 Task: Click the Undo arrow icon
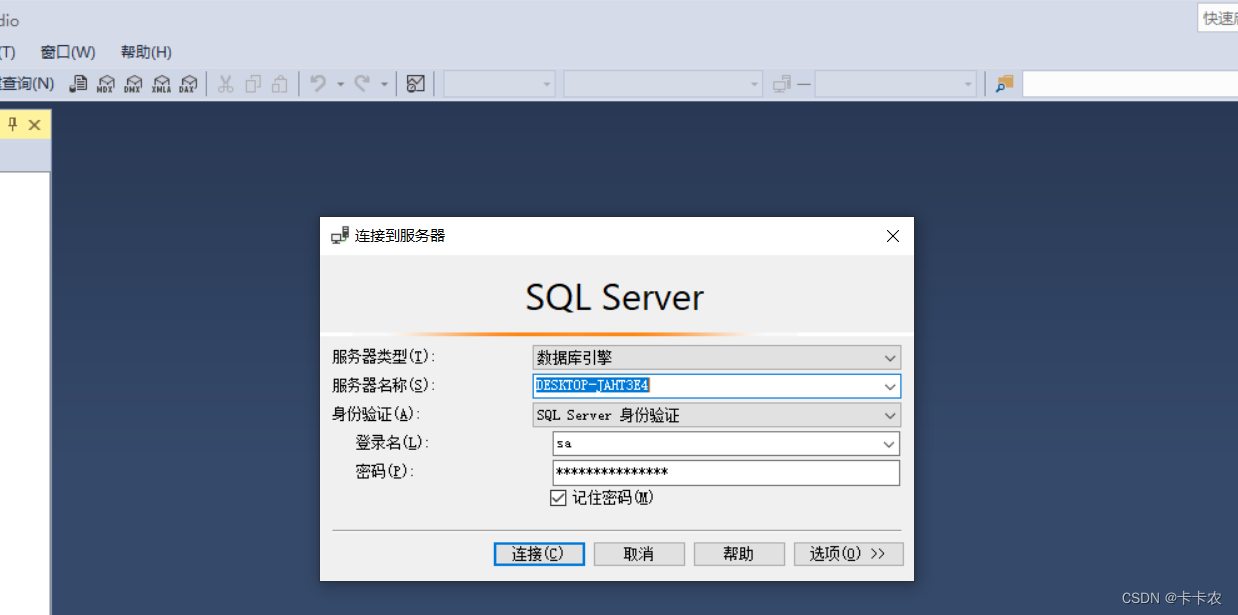pyautogui.click(x=319, y=84)
